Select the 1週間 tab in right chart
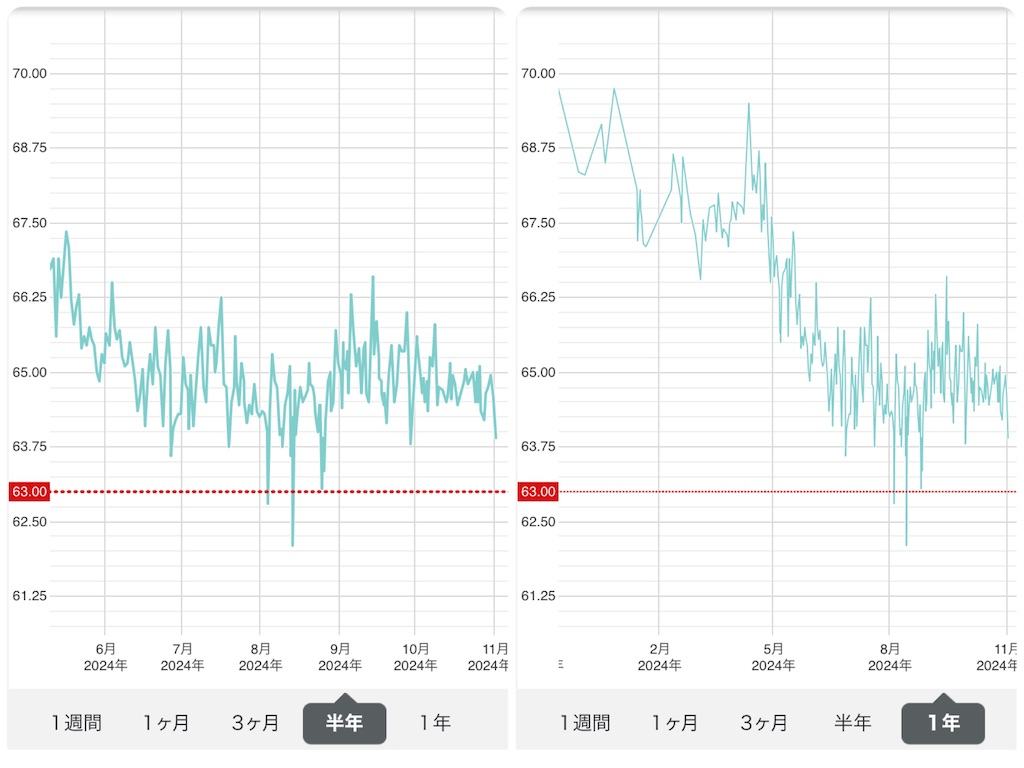The image size is (1024, 768). (x=585, y=723)
